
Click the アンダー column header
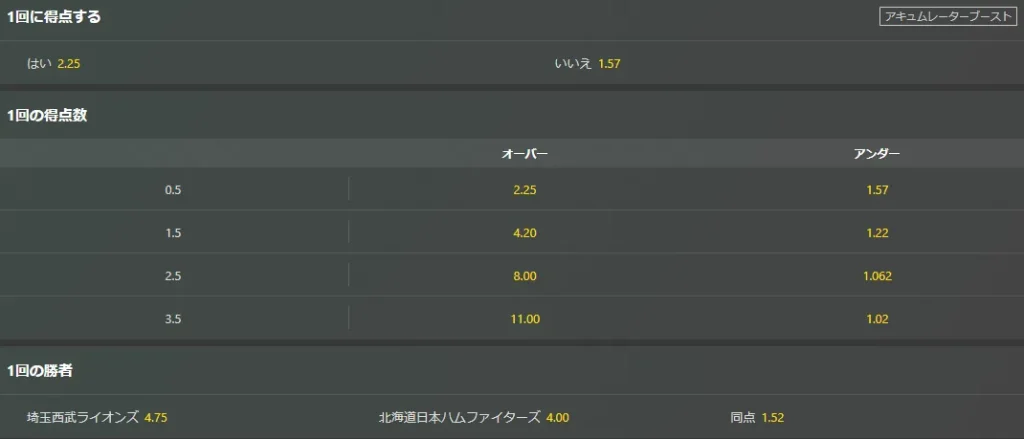pos(878,154)
